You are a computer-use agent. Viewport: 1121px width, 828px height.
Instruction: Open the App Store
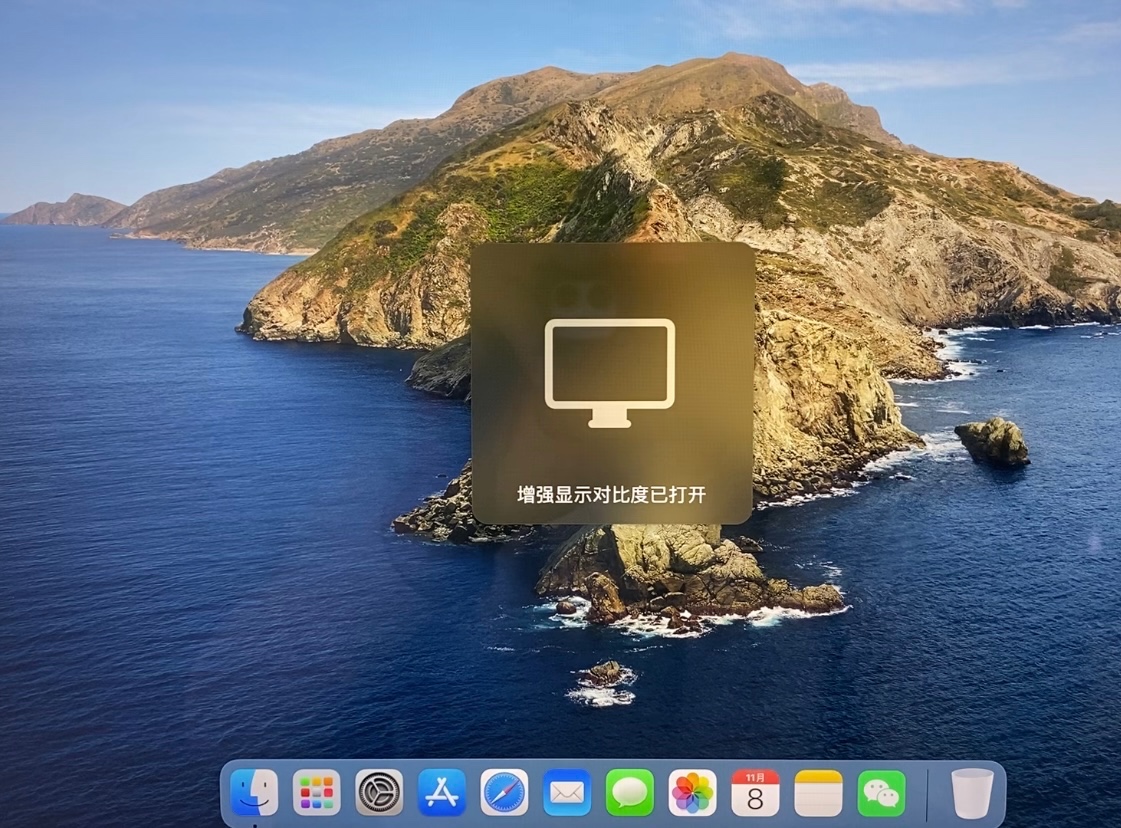[442, 793]
